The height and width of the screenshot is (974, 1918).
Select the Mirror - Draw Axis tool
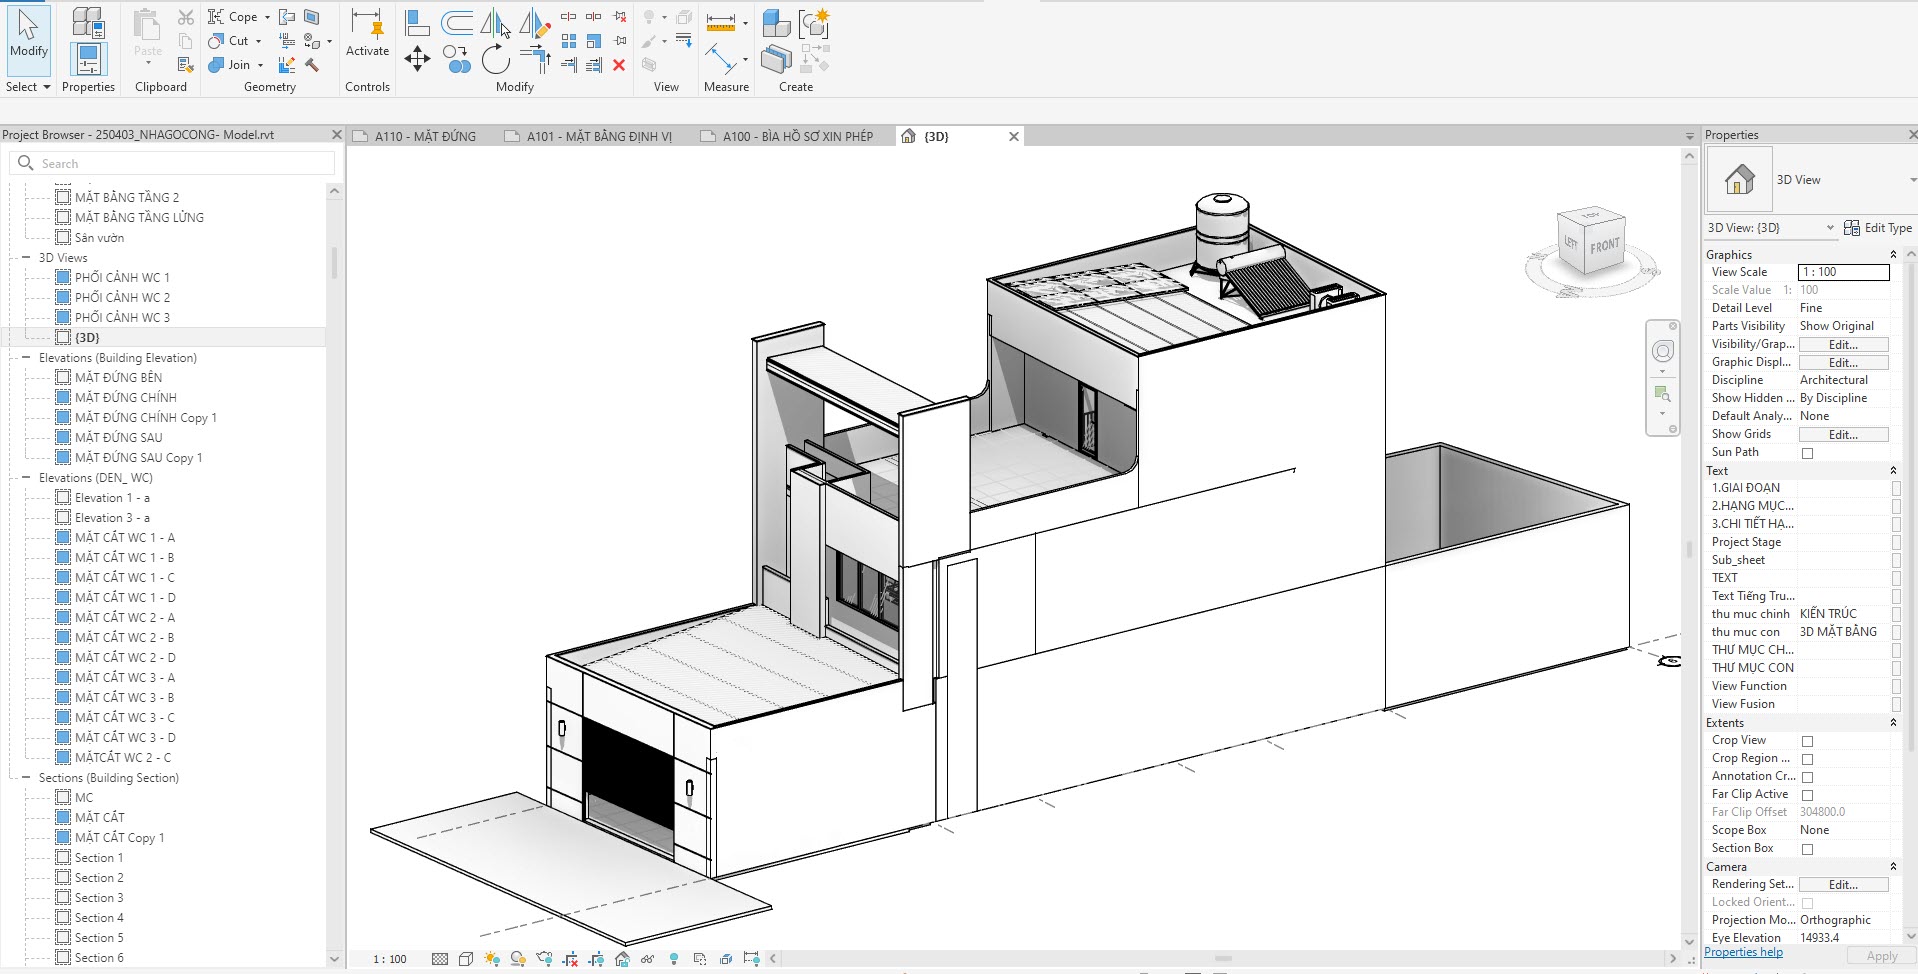[x=535, y=22]
